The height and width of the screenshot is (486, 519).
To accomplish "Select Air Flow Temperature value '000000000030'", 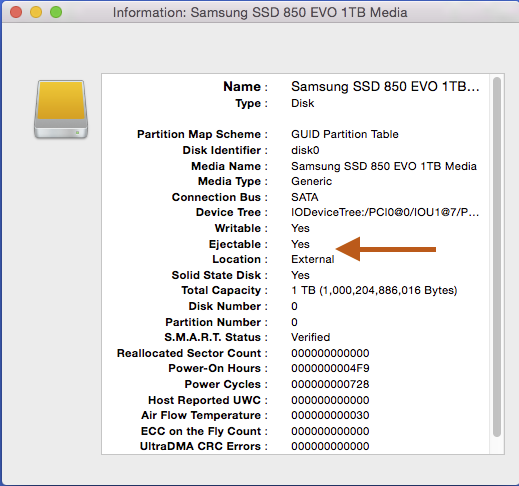I will tap(330, 415).
